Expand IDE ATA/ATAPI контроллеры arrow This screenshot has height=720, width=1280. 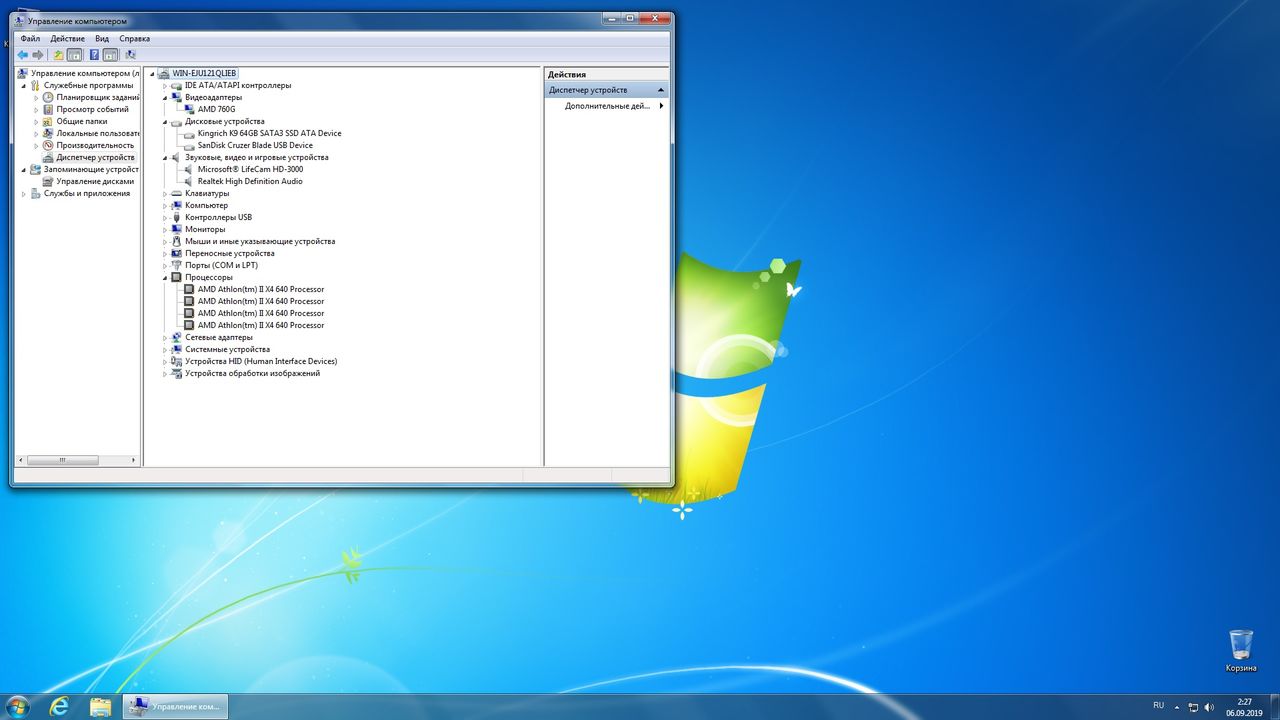click(x=165, y=85)
